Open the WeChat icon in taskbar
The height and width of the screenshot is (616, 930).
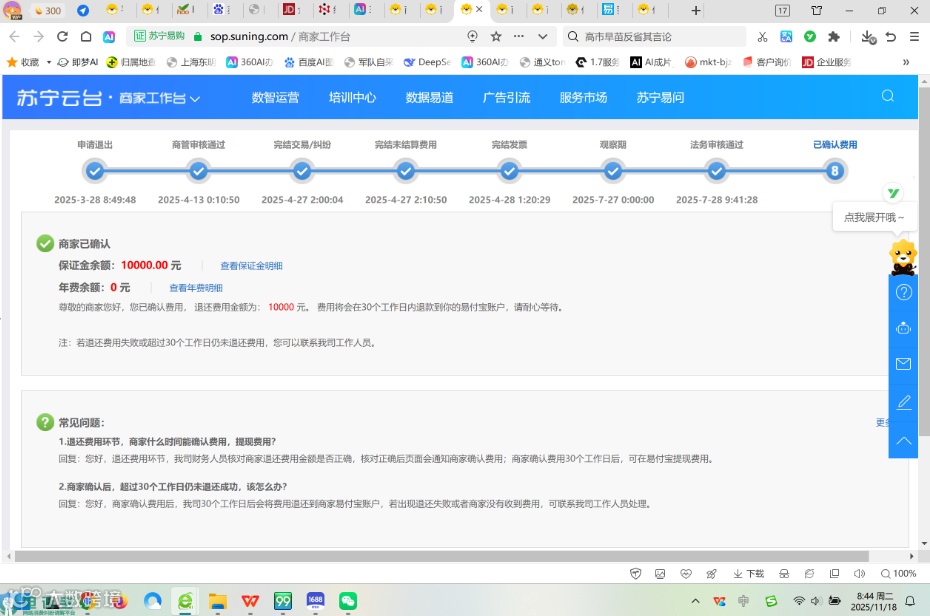click(348, 601)
